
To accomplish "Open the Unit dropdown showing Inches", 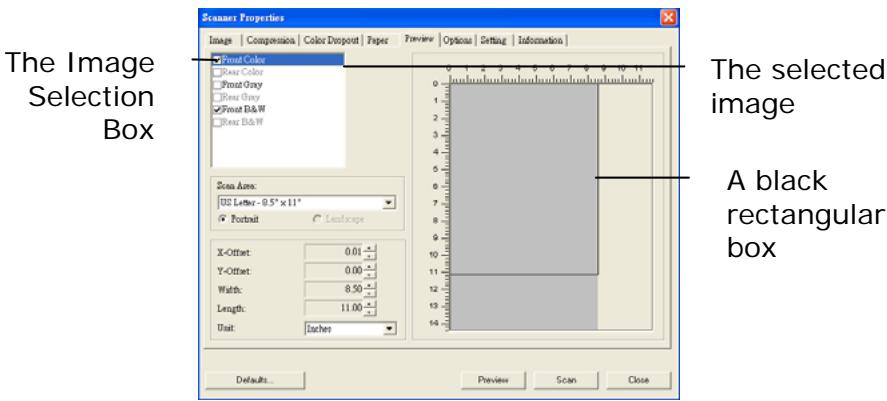I will (x=389, y=329).
